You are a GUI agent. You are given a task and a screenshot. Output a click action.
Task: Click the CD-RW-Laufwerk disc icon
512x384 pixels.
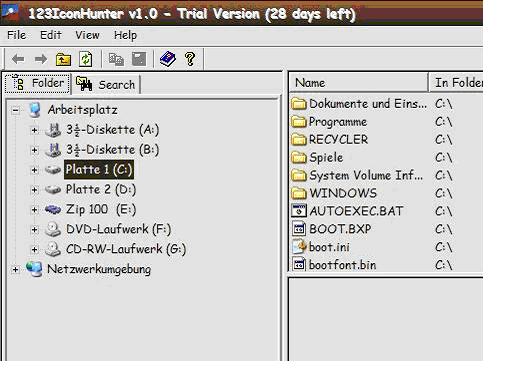point(53,249)
